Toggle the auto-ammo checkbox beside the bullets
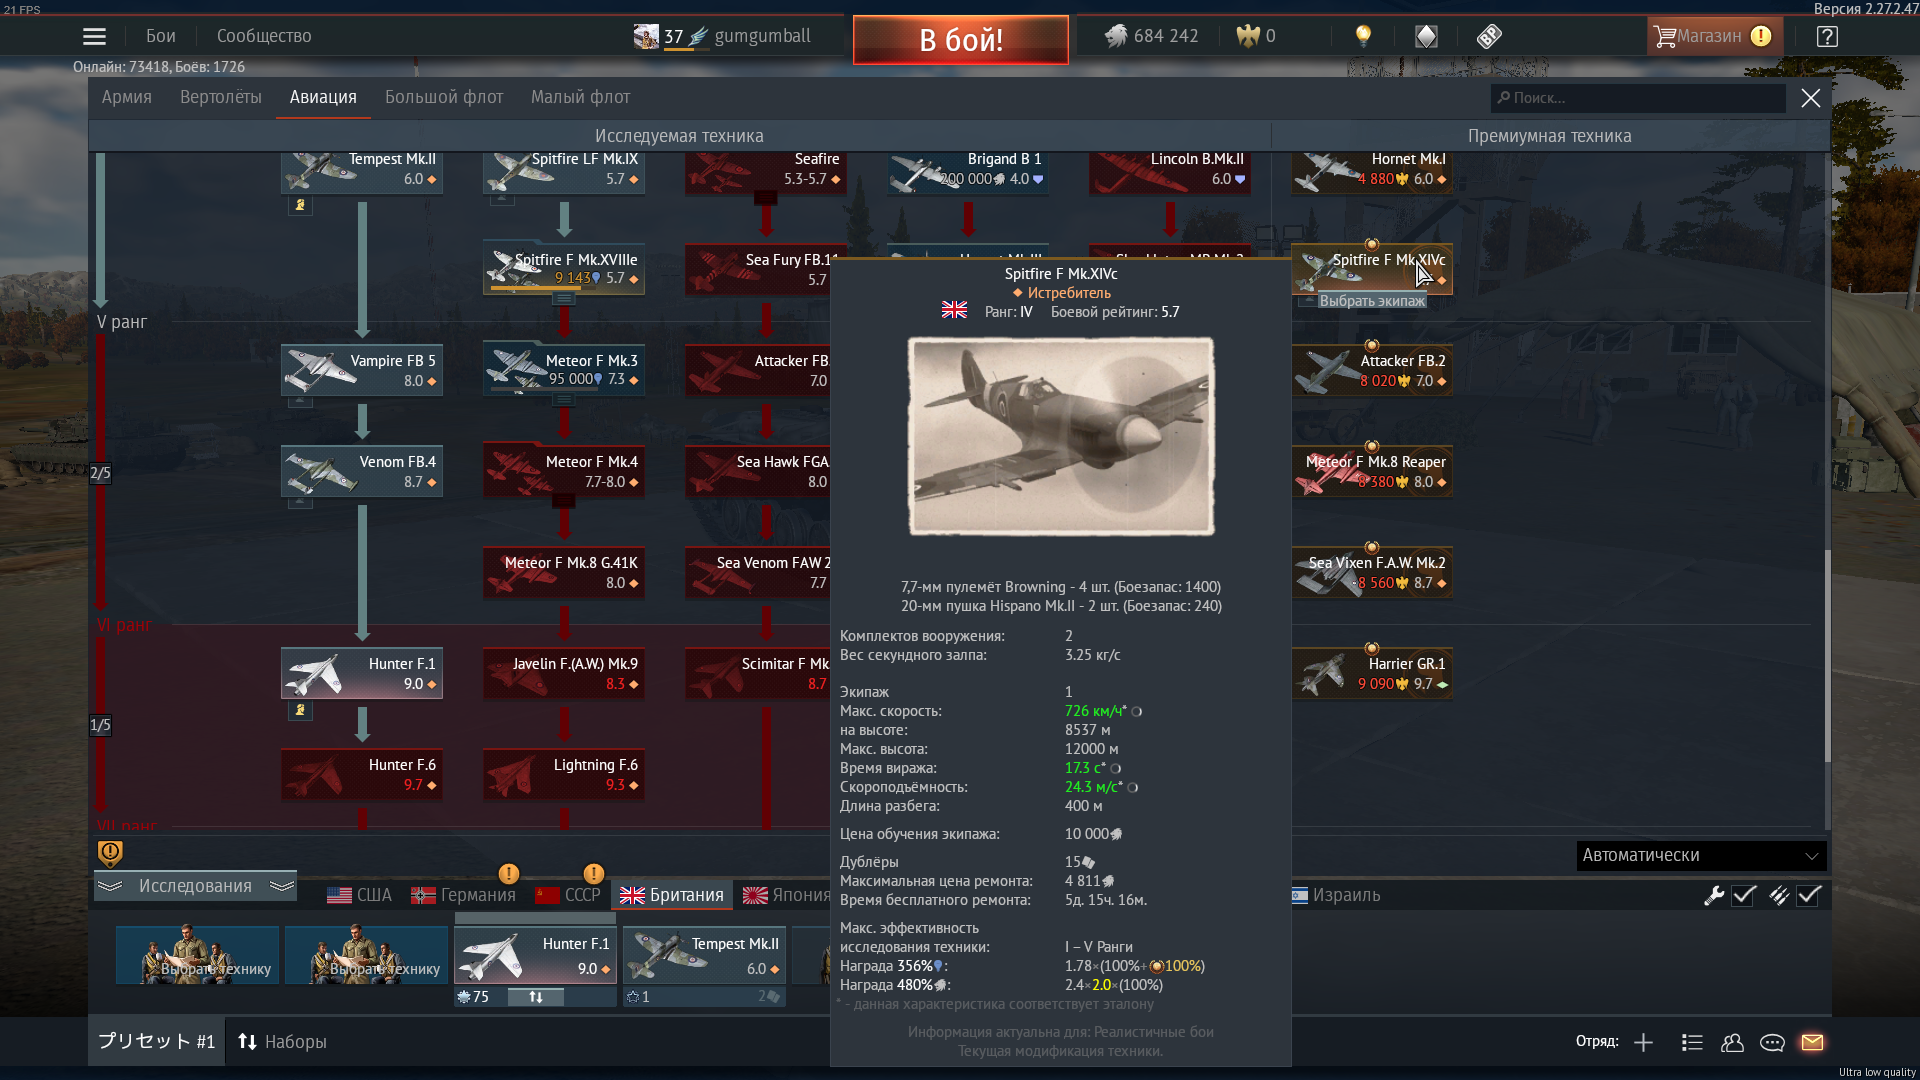 tap(1808, 896)
